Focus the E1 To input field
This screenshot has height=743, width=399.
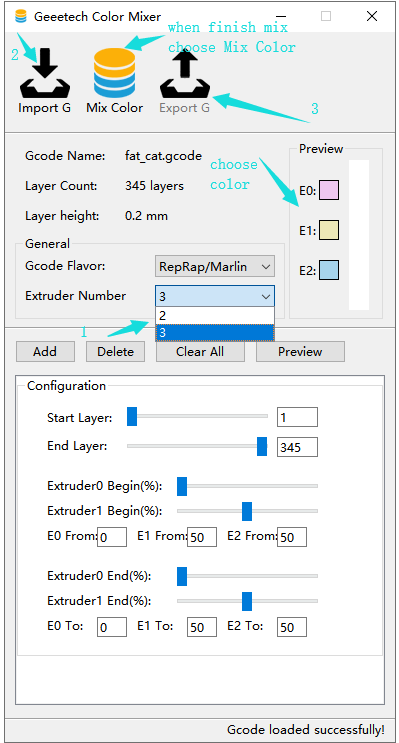[202, 627]
